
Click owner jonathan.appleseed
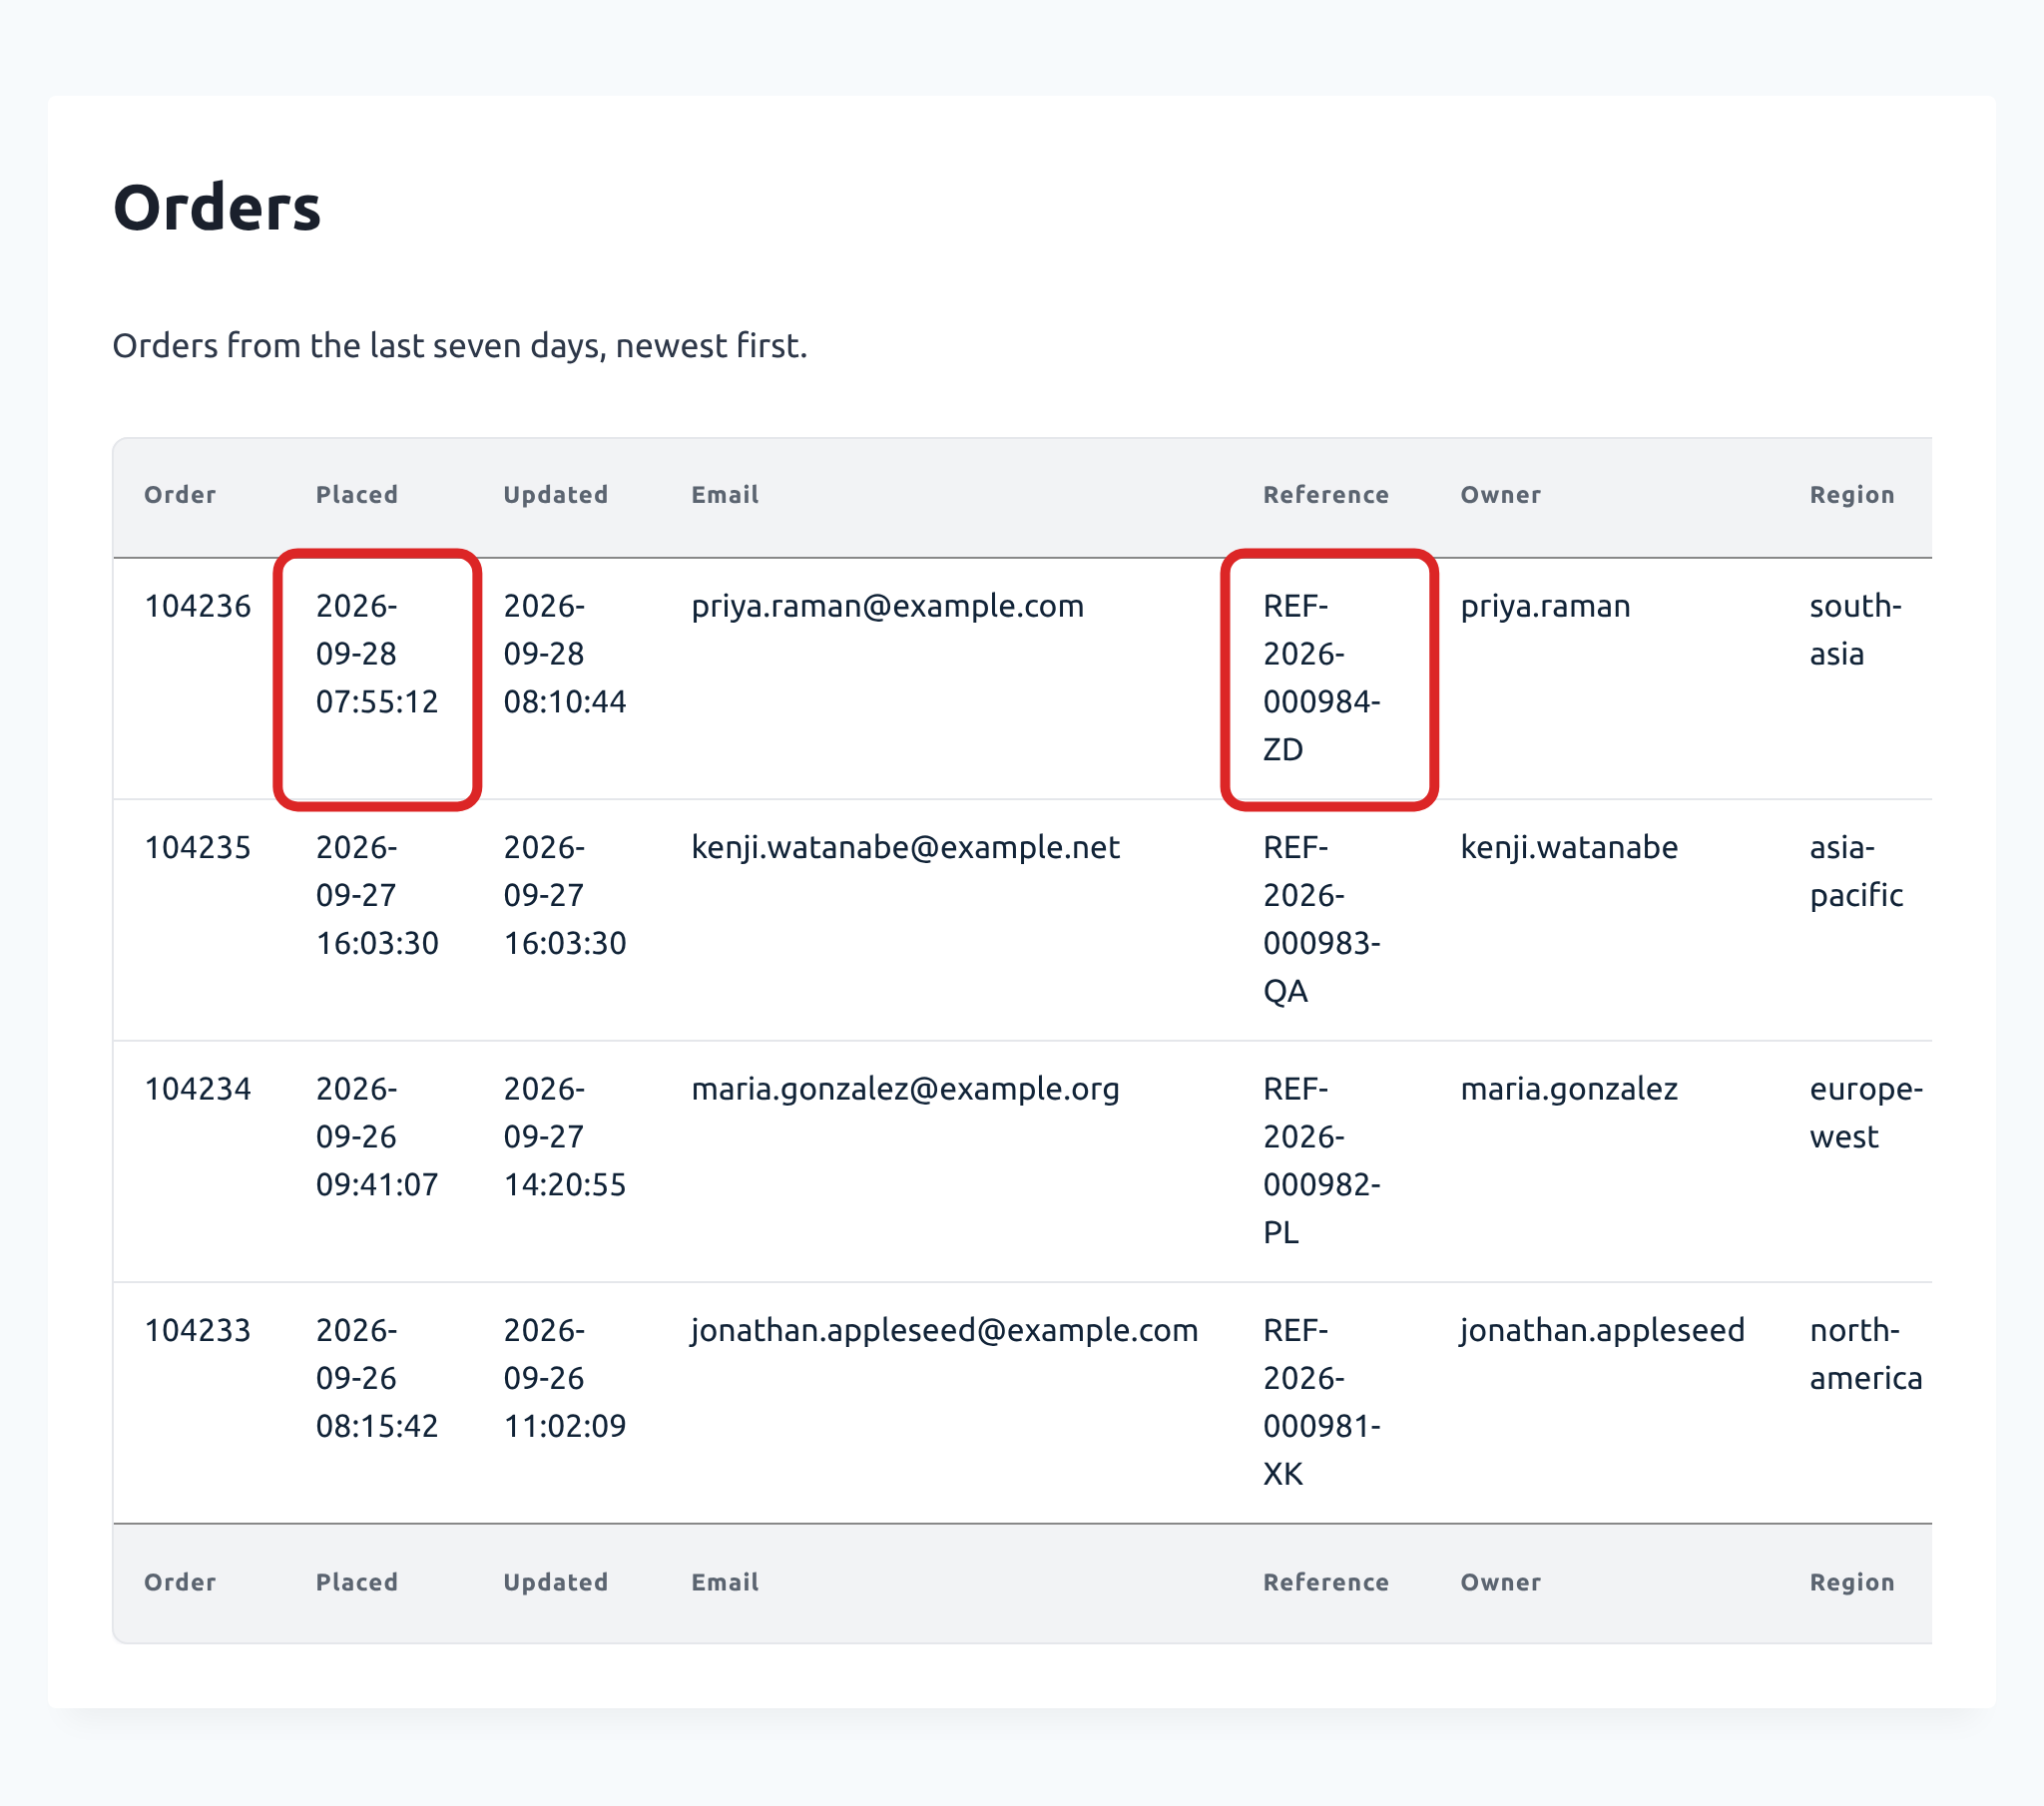coord(1603,1330)
